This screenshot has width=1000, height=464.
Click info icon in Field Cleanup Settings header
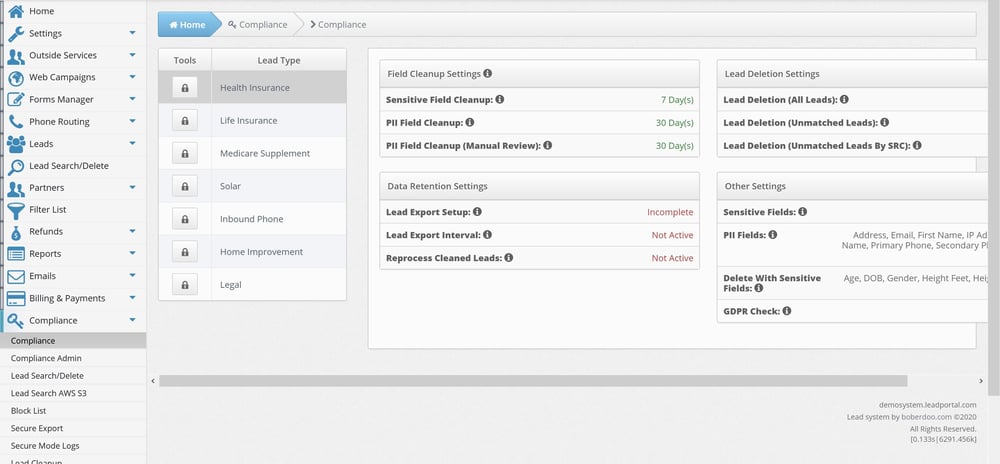[x=487, y=74]
